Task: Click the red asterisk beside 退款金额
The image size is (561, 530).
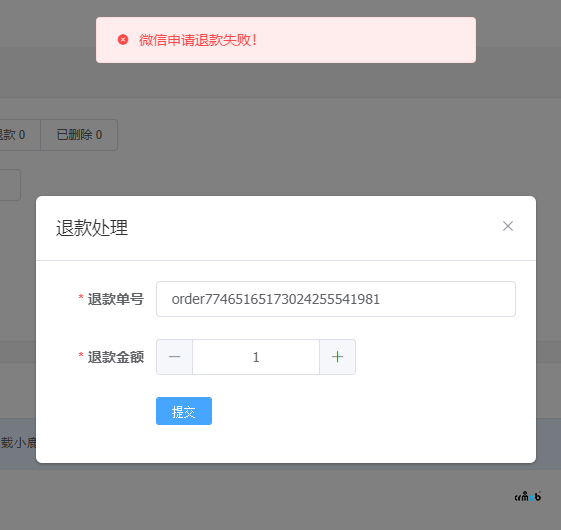Action: 81,355
